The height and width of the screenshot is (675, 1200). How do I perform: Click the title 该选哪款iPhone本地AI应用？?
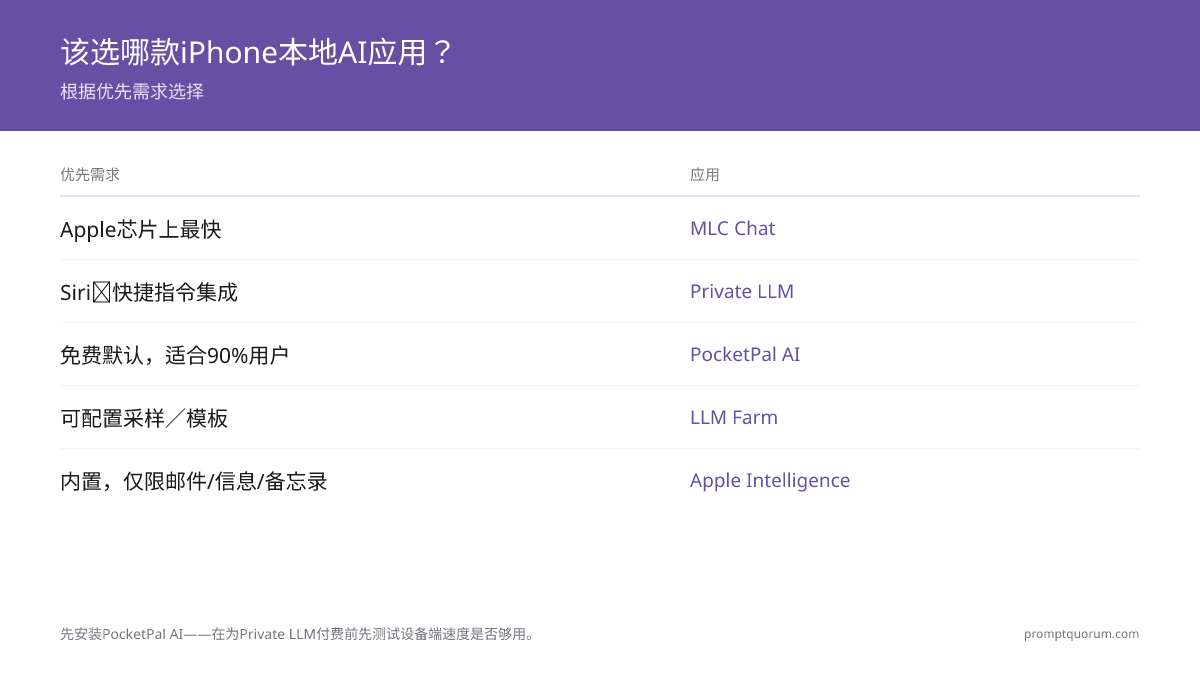258,52
